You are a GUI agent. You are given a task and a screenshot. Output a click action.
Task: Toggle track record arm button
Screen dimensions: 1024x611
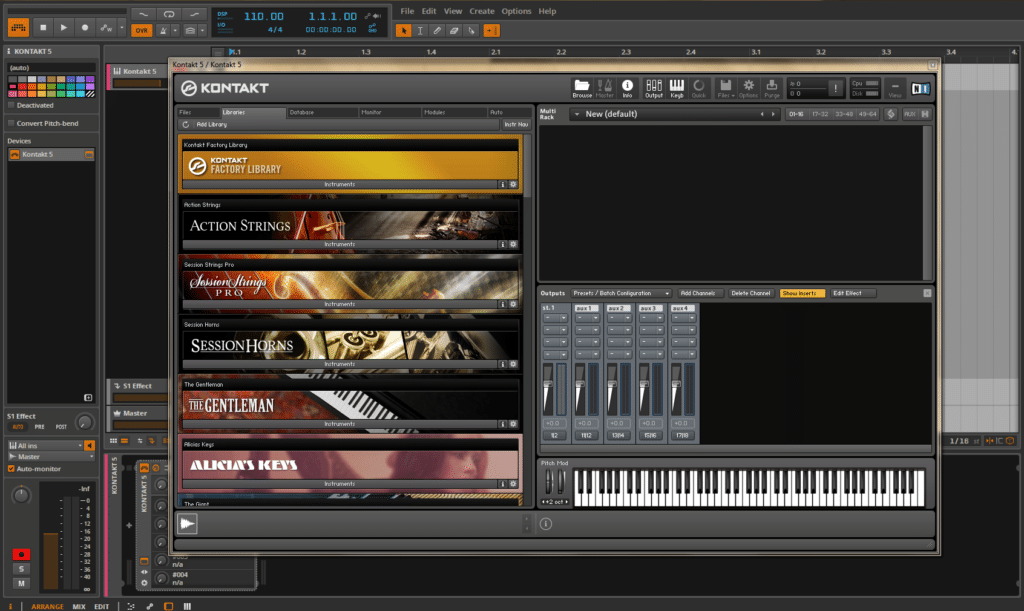point(21,554)
